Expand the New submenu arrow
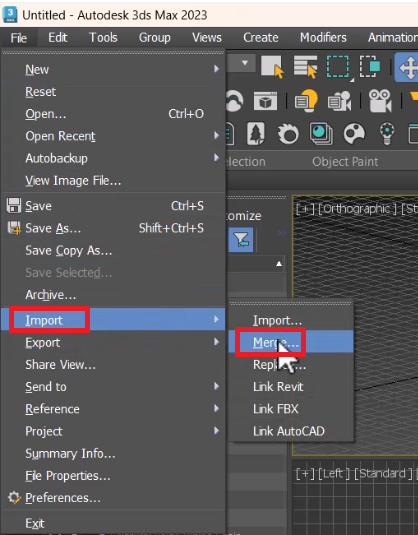 point(216,69)
